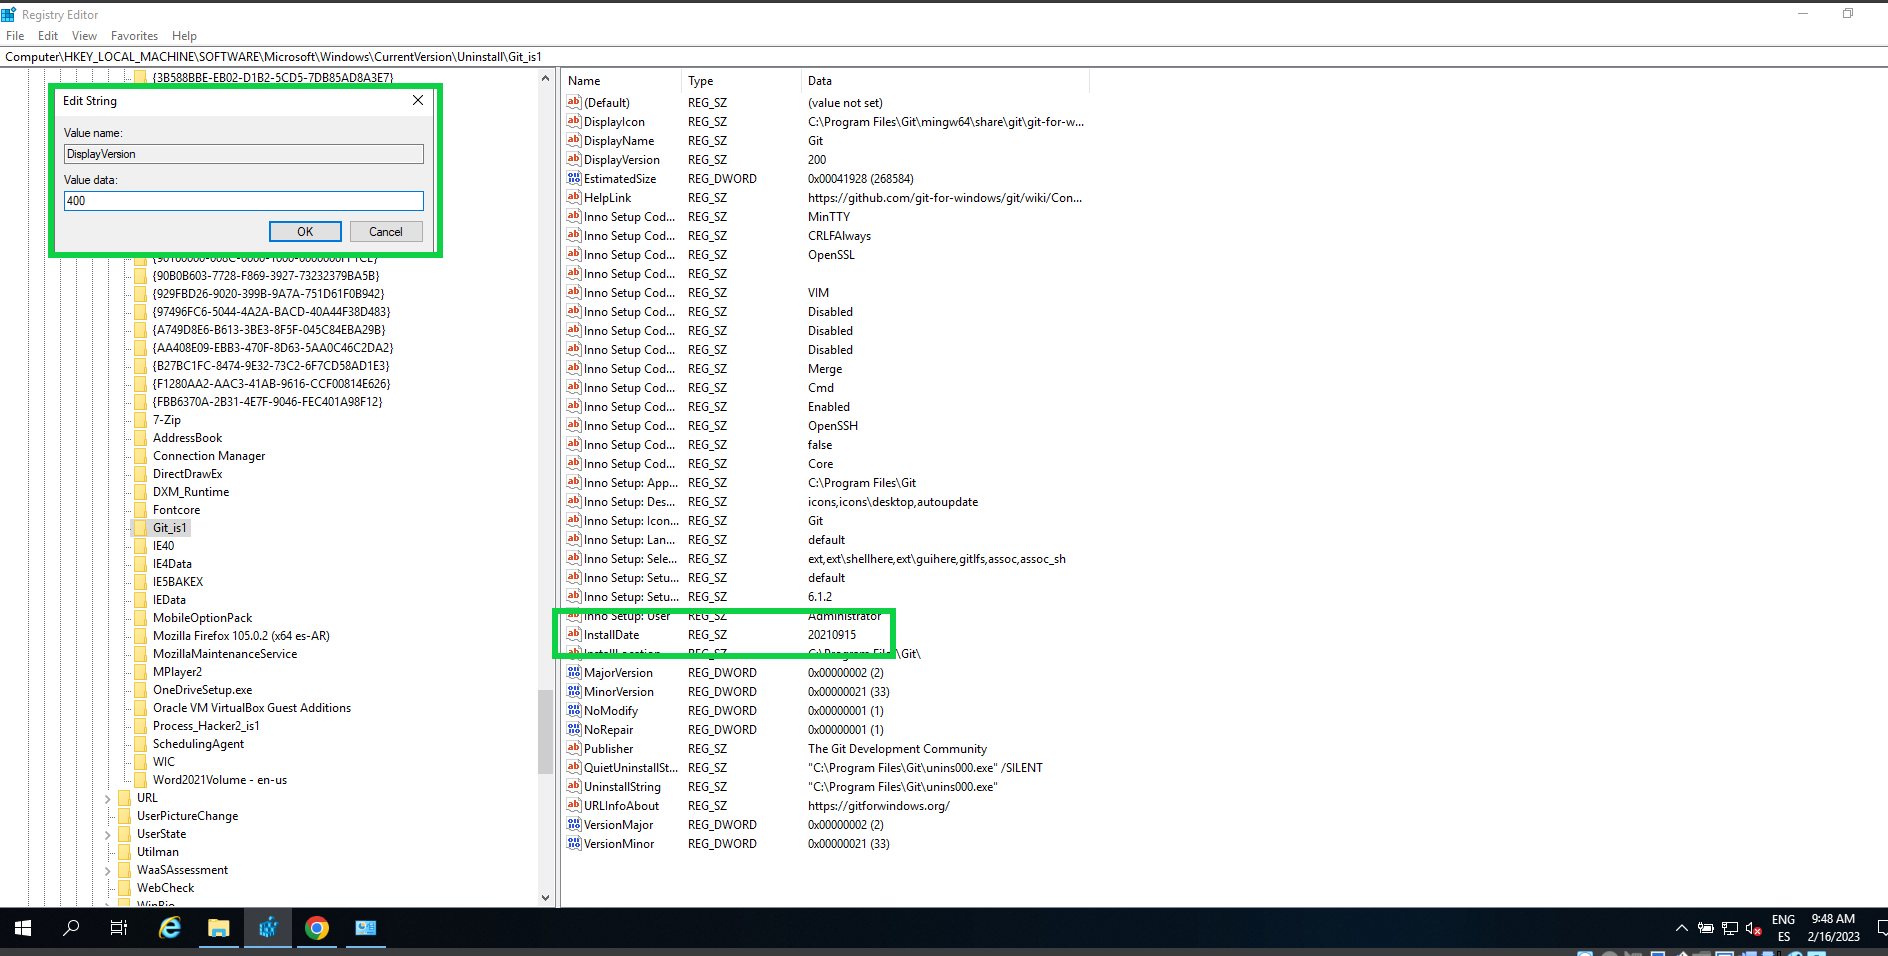Click the string icon next to Publisher

(573, 748)
